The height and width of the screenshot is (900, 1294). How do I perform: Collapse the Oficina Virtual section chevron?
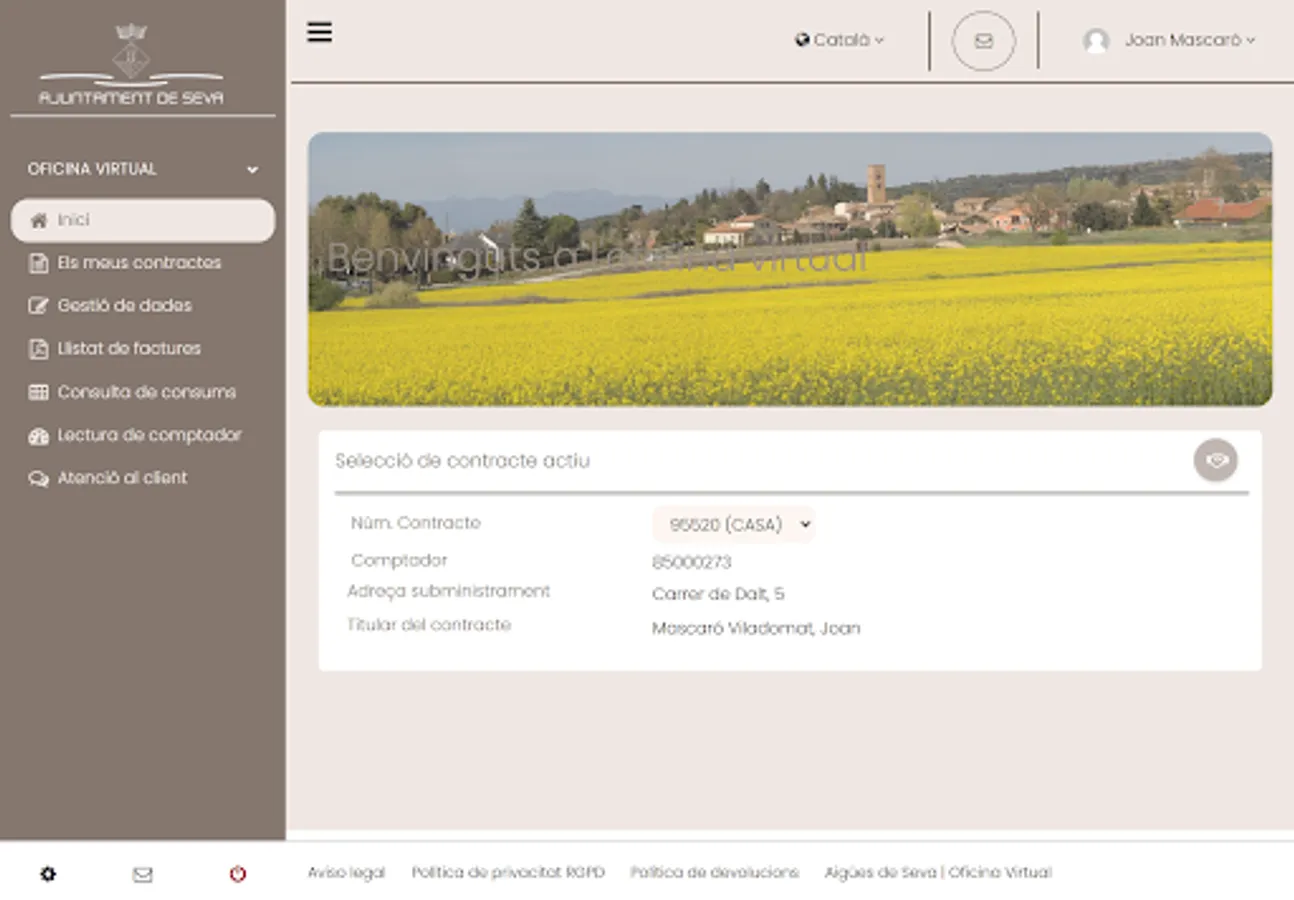[x=252, y=170]
